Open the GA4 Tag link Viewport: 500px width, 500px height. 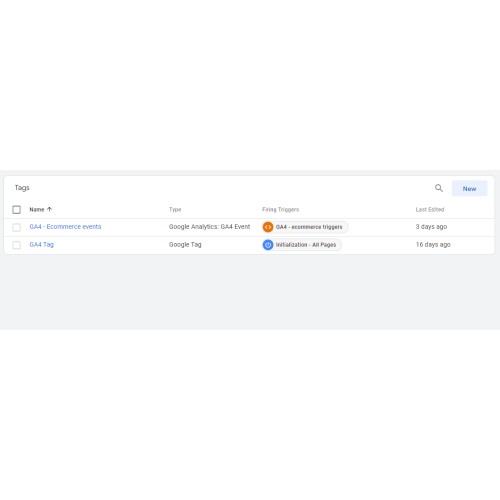(42, 245)
